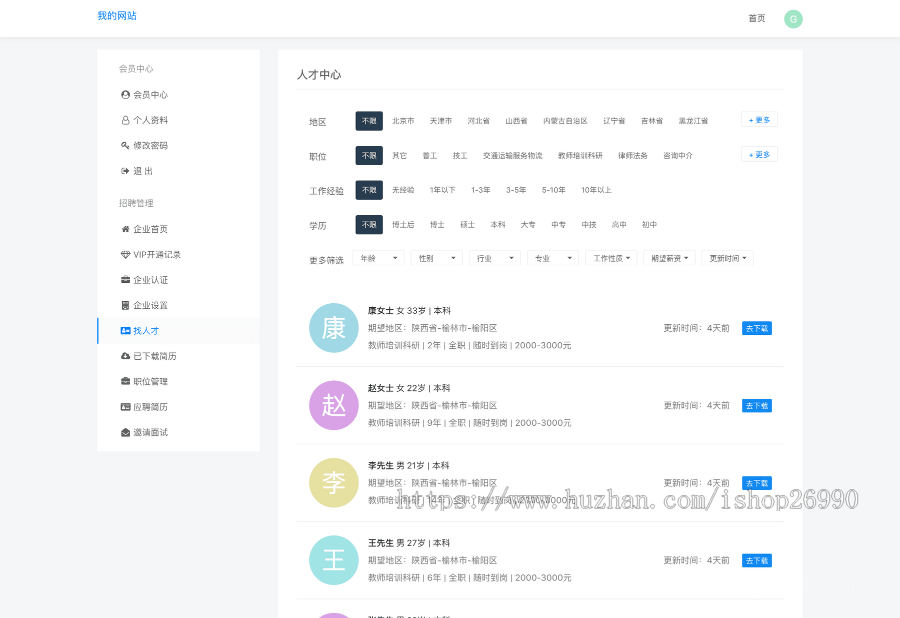Filter position by 交通运输服务物流
This screenshot has height=618, width=900.
pyautogui.click(x=513, y=156)
